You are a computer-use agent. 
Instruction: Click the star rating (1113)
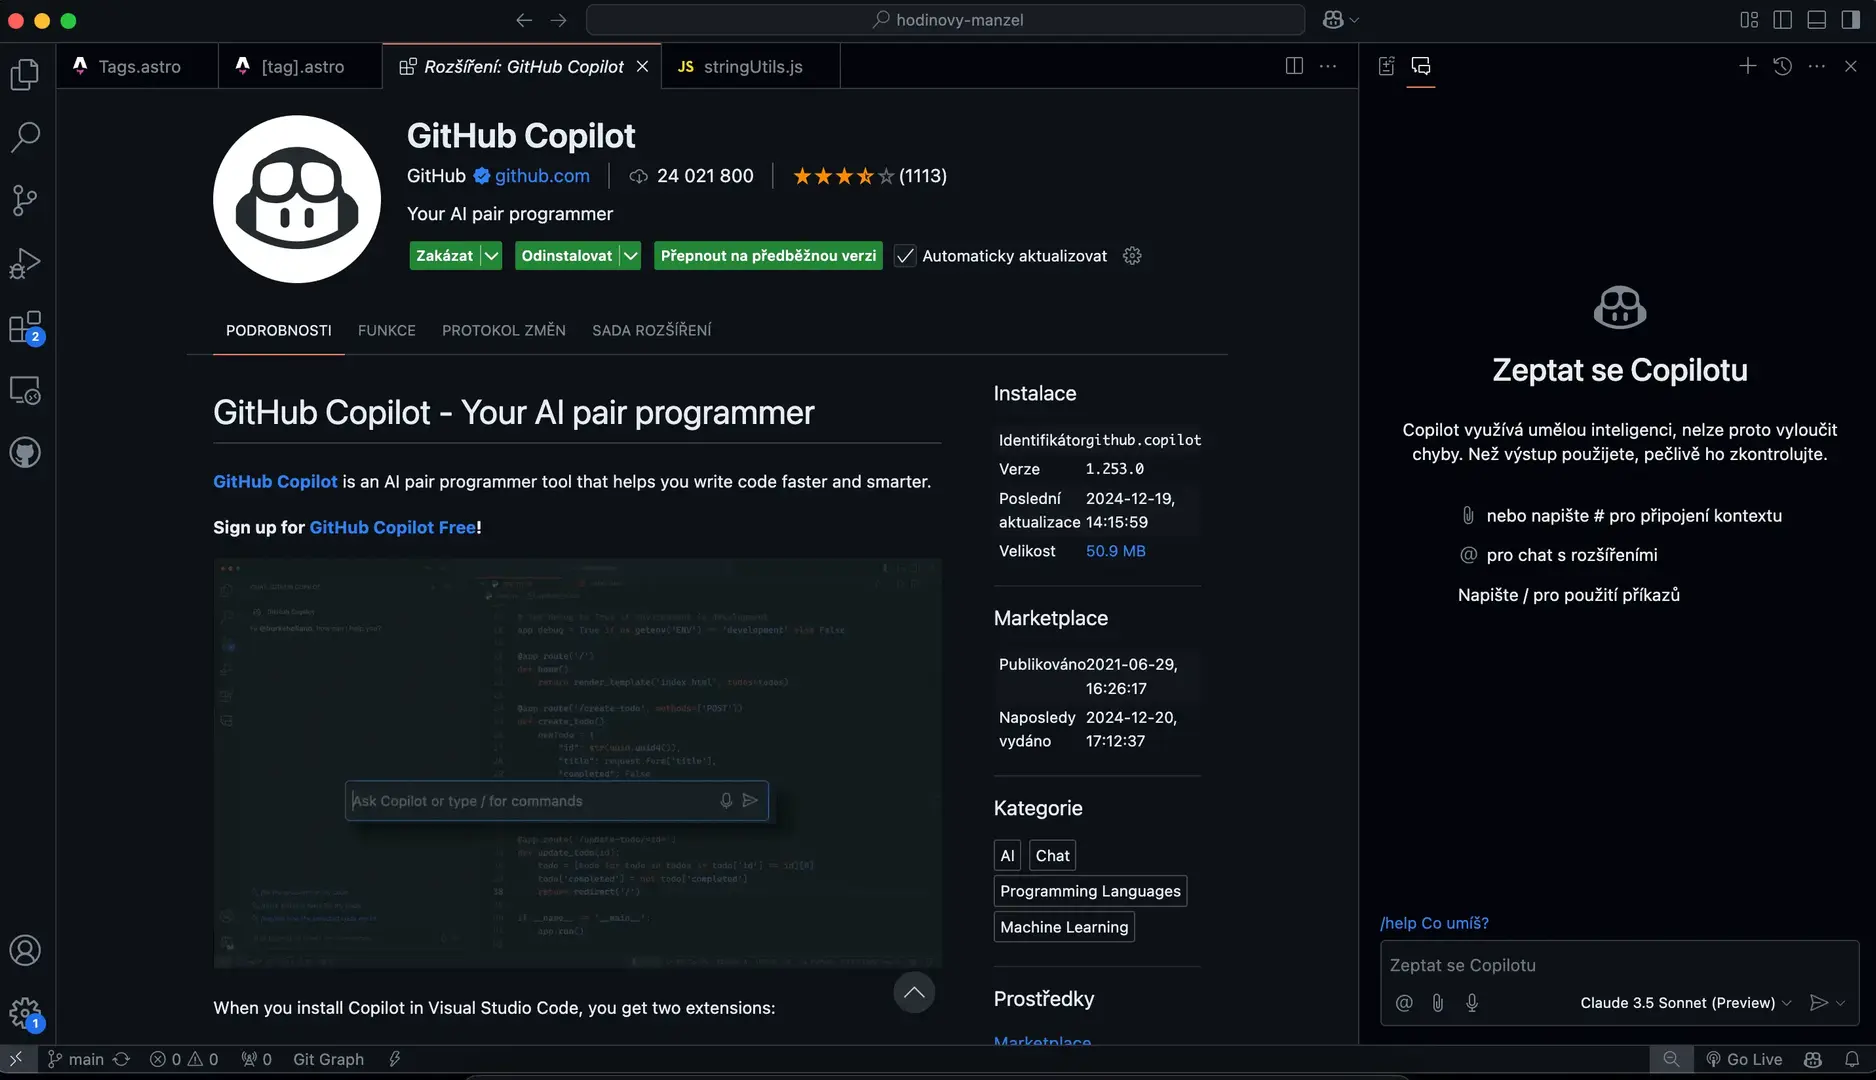tap(869, 176)
